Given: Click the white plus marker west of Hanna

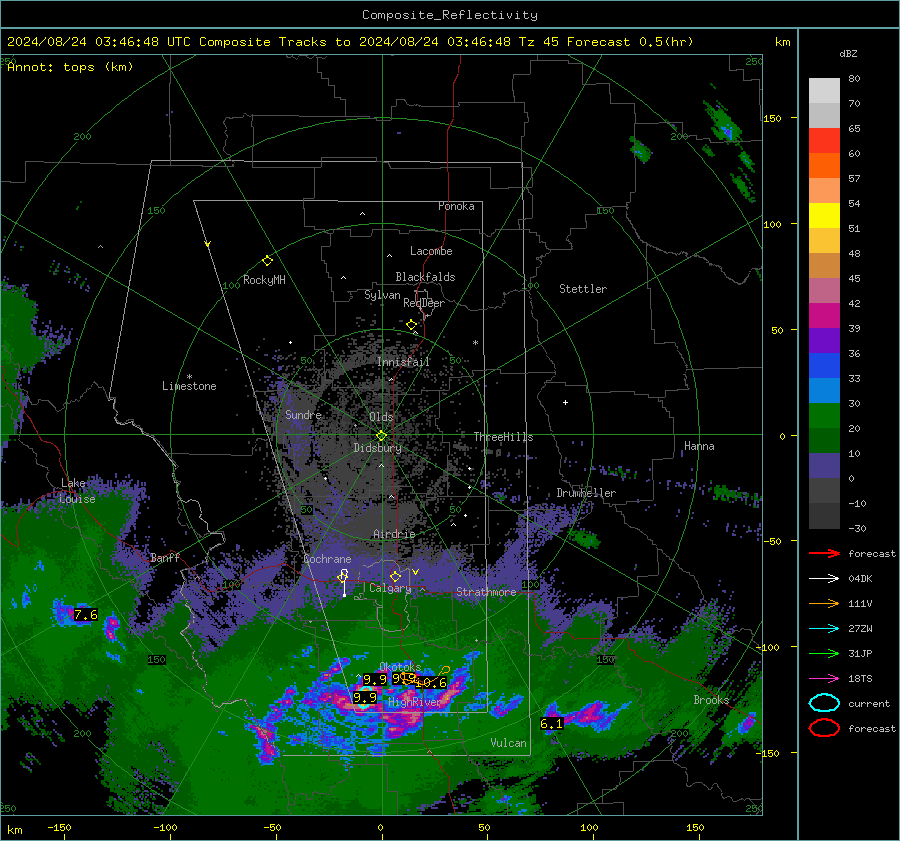Looking at the screenshot, I should [565, 402].
